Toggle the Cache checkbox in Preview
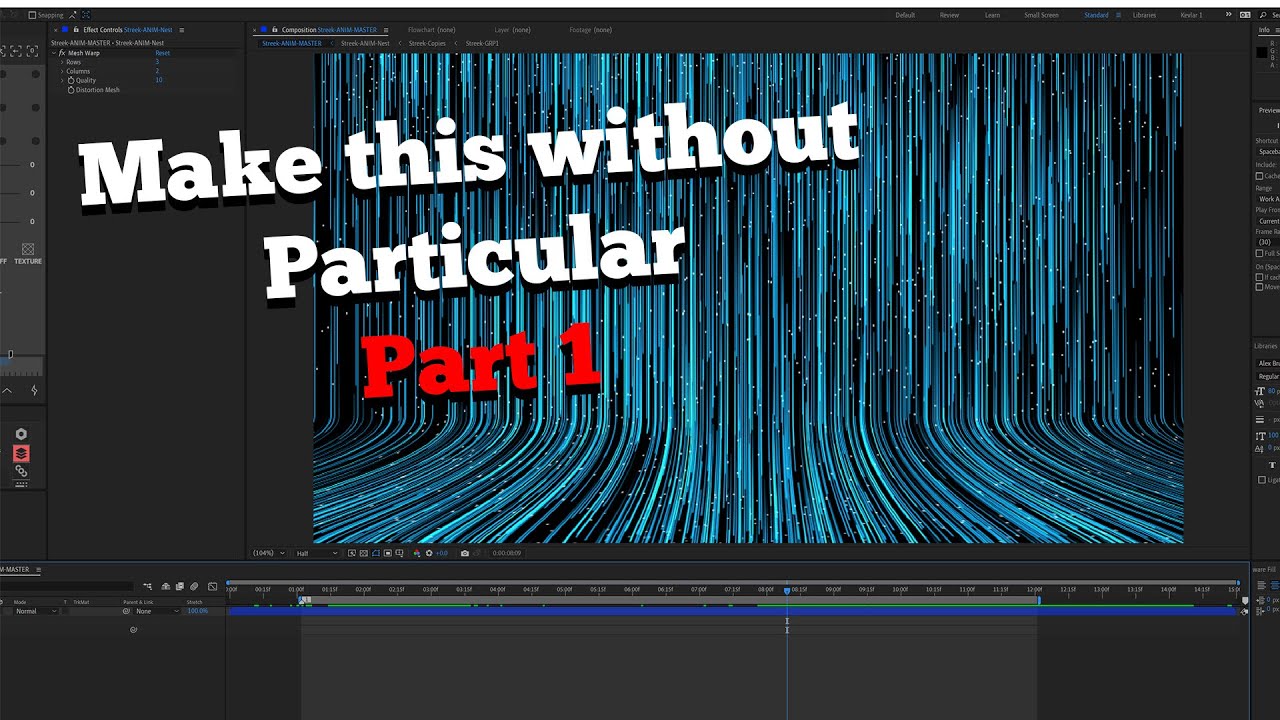This screenshot has height=720, width=1280. point(1259,176)
